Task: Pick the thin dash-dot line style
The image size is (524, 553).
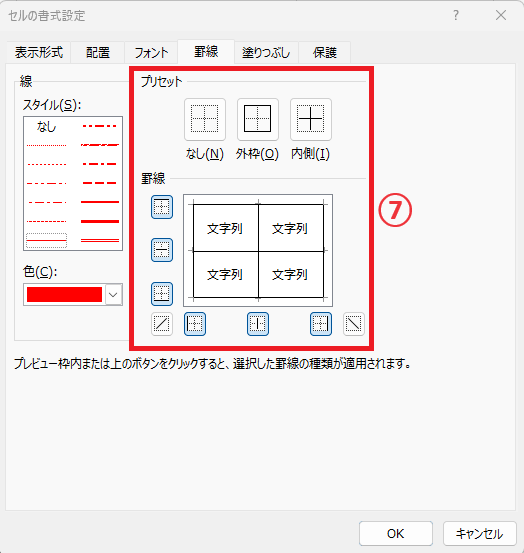Action: pos(47,202)
